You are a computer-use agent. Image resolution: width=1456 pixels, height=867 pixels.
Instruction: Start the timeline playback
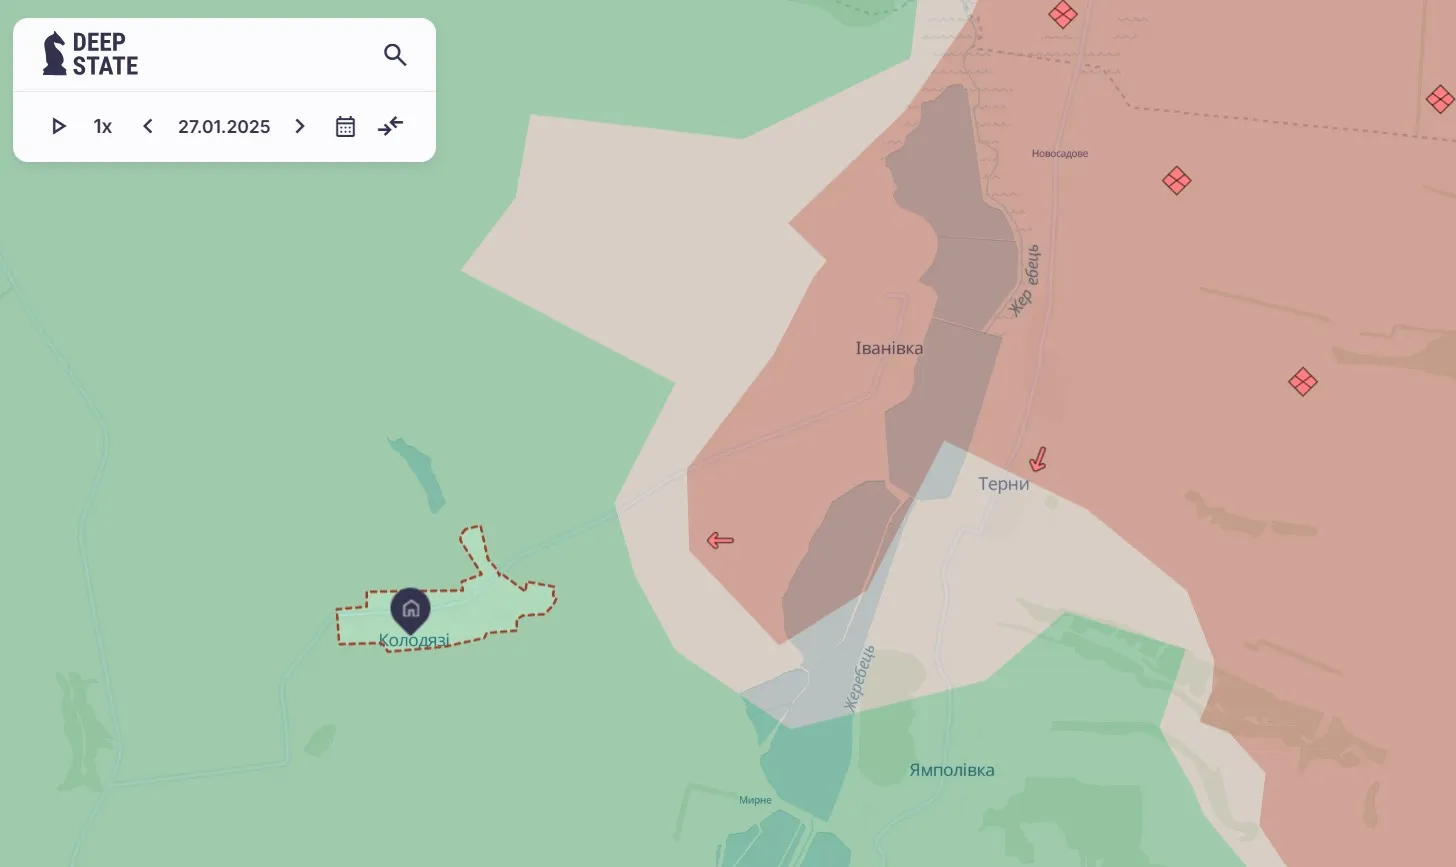coord(59,126)
